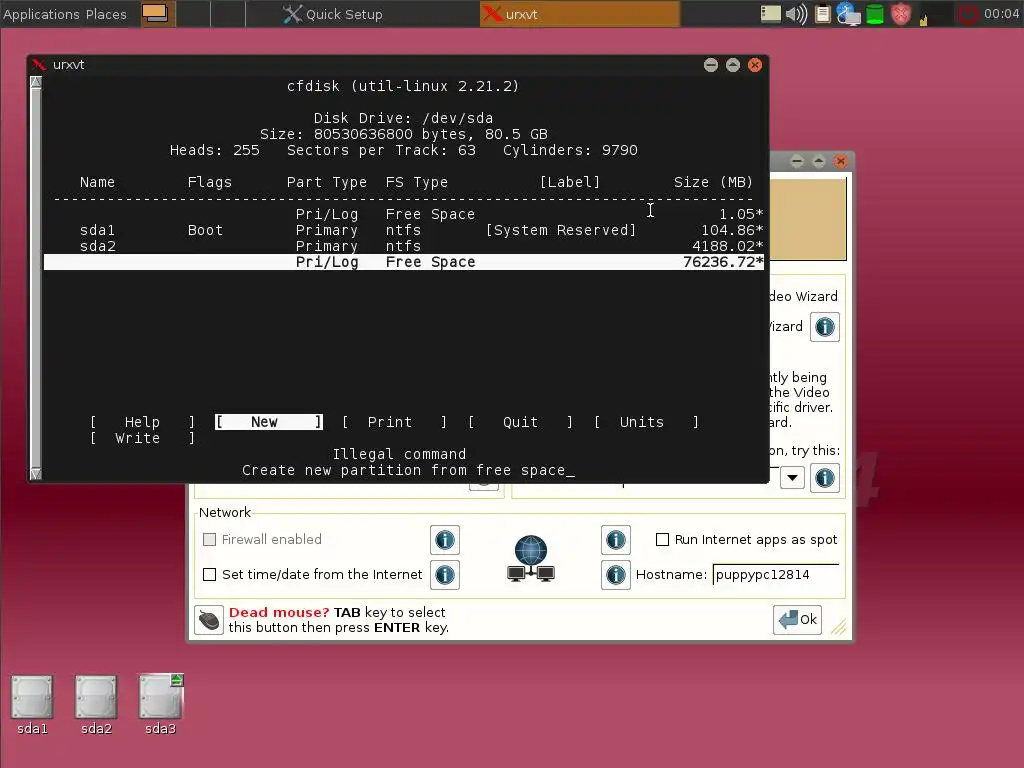Screen dimensions: 1024x768
Task: Click info icon for Set time/date
Action: point(445,575)
